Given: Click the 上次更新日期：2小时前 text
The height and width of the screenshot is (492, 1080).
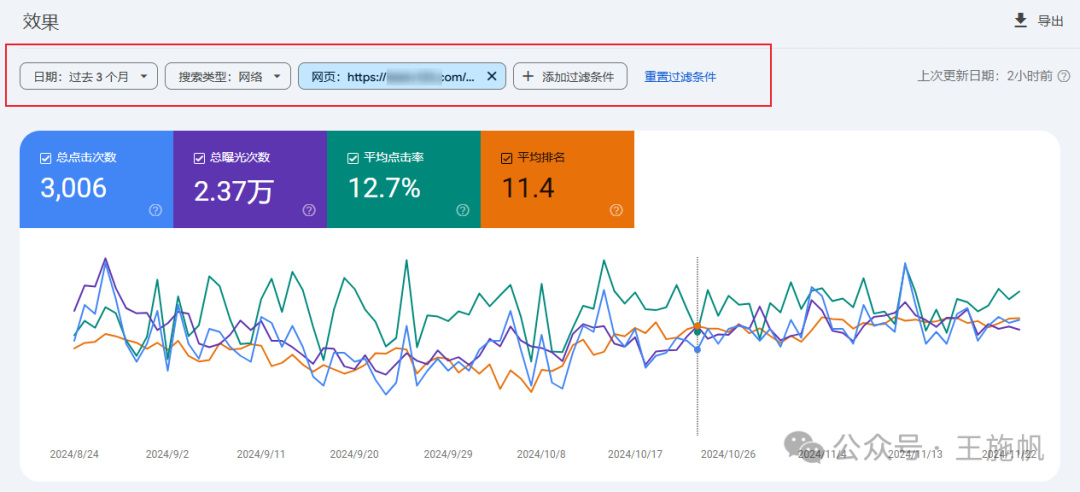Looking at the screenshot, I should [x=985, y=76].
